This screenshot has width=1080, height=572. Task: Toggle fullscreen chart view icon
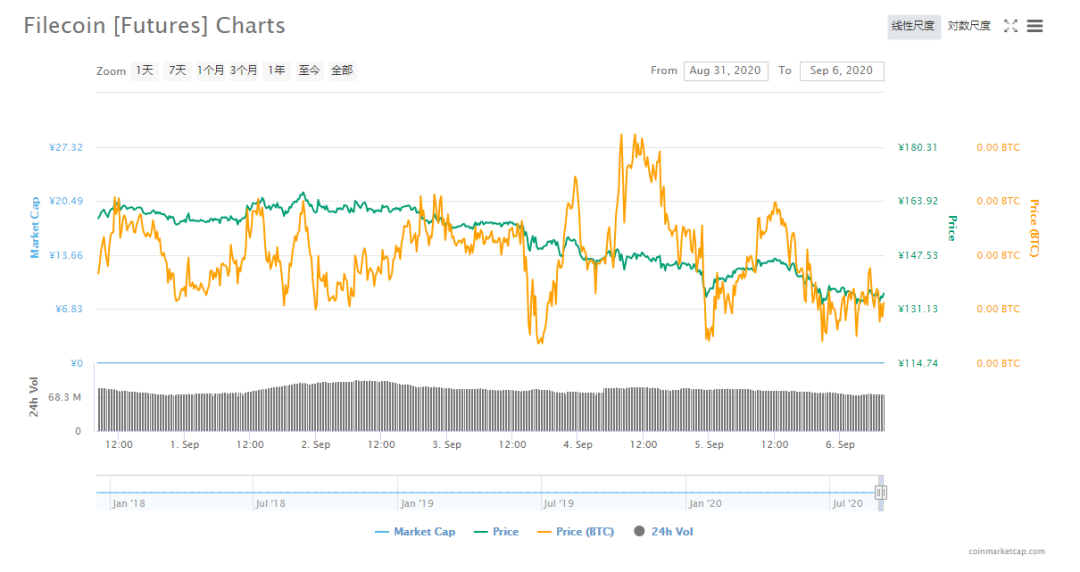coord(1010,26)
